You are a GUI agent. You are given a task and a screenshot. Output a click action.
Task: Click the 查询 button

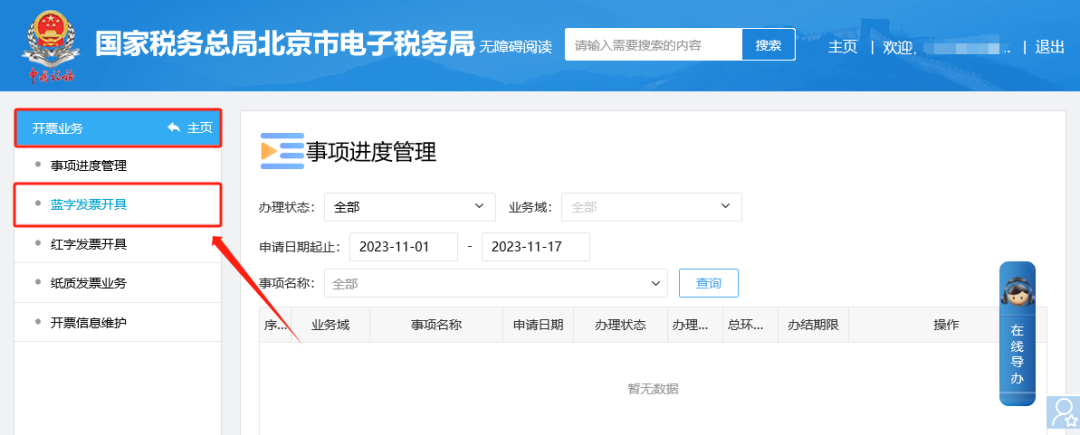pyautogui.click(x=708, y=284)
